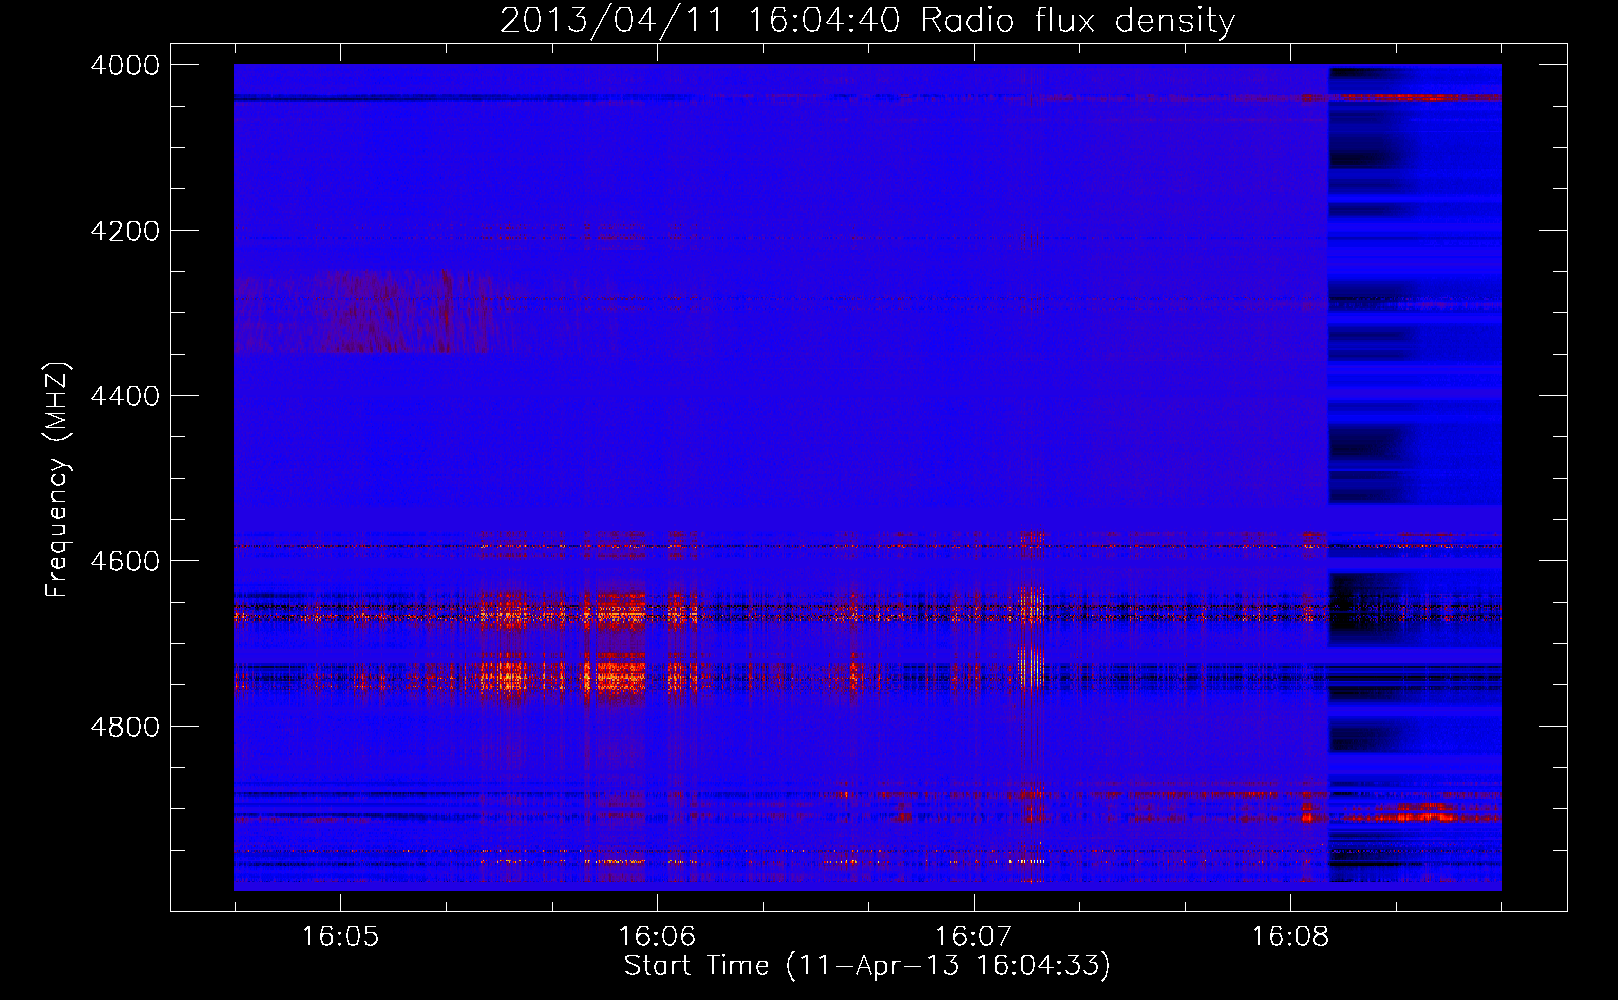1618x1000 pixels.
Task: Click the 4200 frequency axis label
Action: [125, 231]
